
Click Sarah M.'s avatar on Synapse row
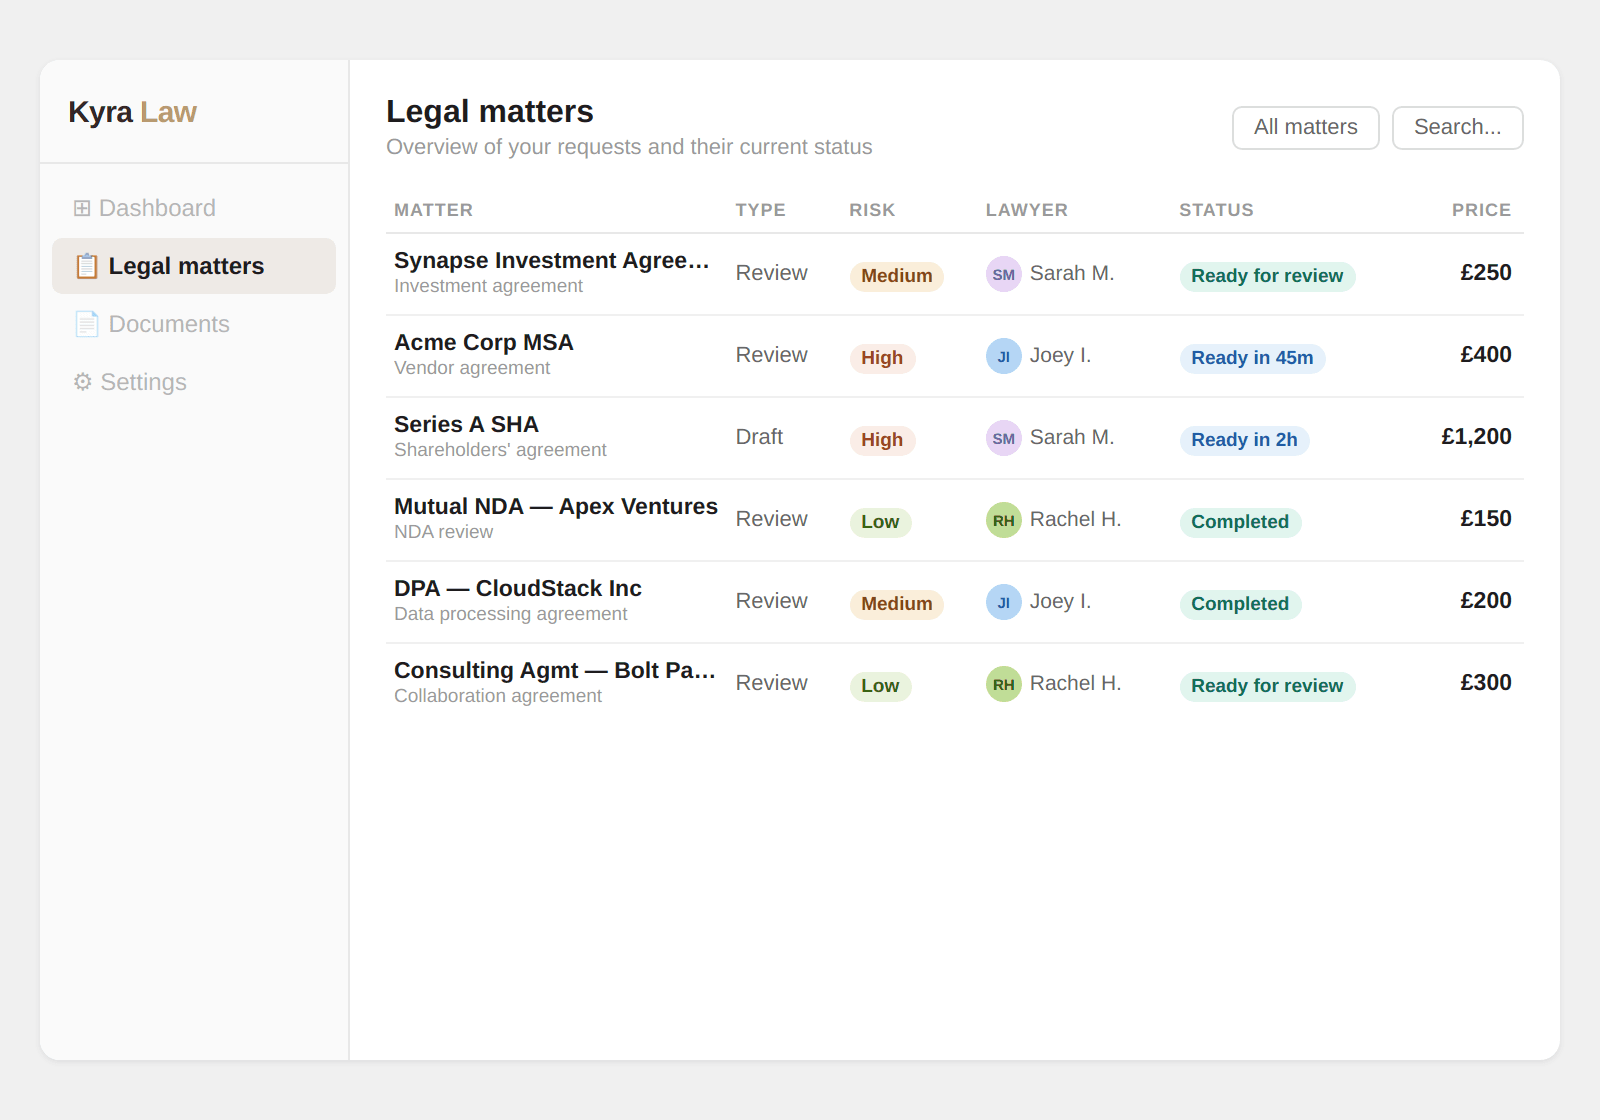1003,273
